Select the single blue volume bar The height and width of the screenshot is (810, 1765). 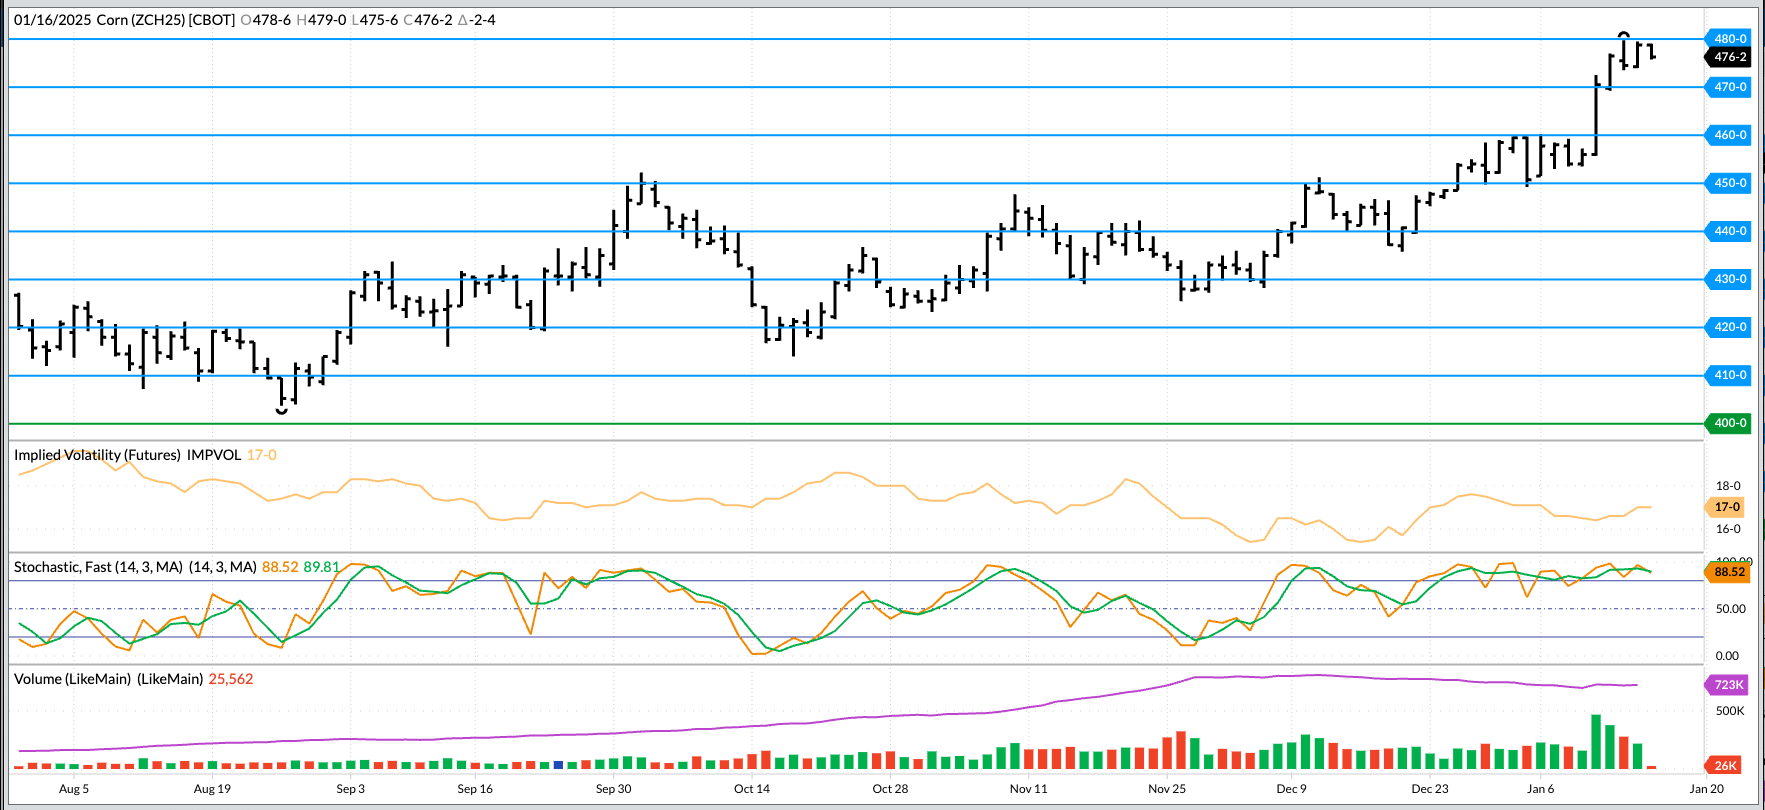pyautogui.click(x=559, y=765)
